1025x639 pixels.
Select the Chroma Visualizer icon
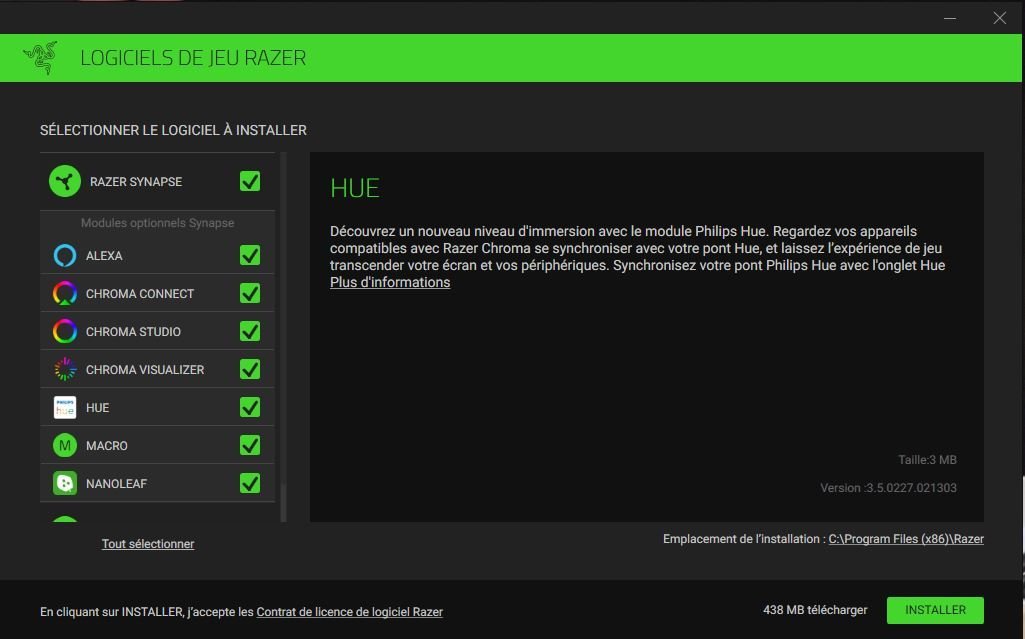[65, 370]
